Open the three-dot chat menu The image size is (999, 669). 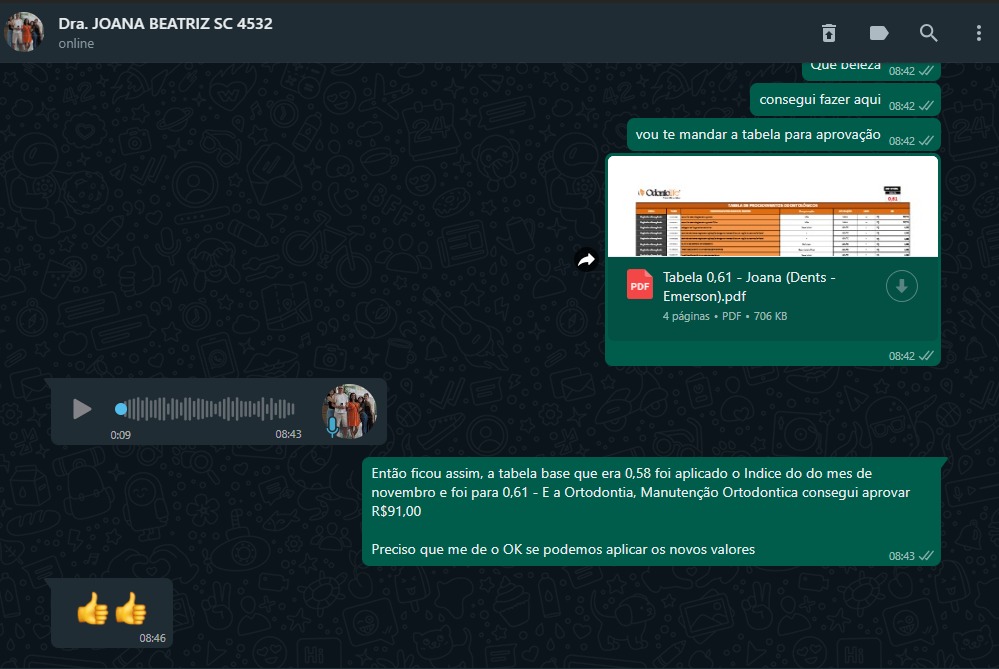click(979, 32)
